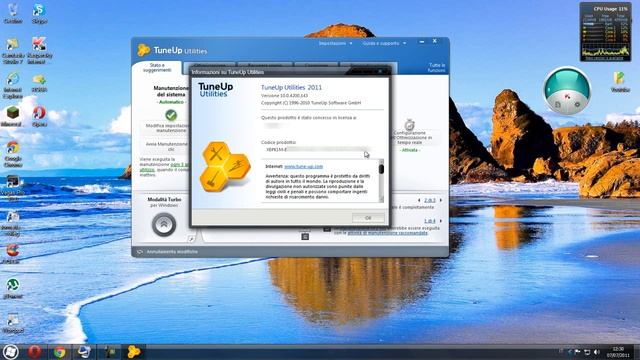Image resolution: width=640 pixels, height=360 pixels.
Task: Select the Google Chrome desktop icon
Action: [x=13, y=154]
